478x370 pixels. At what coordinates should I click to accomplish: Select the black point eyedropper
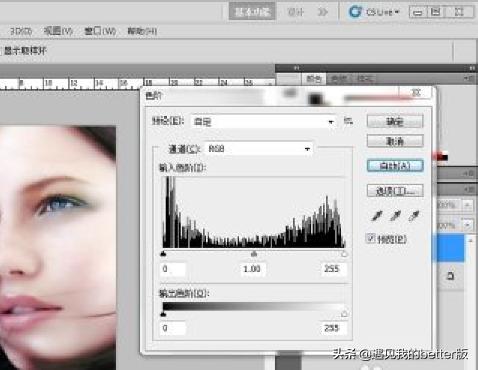377,216
